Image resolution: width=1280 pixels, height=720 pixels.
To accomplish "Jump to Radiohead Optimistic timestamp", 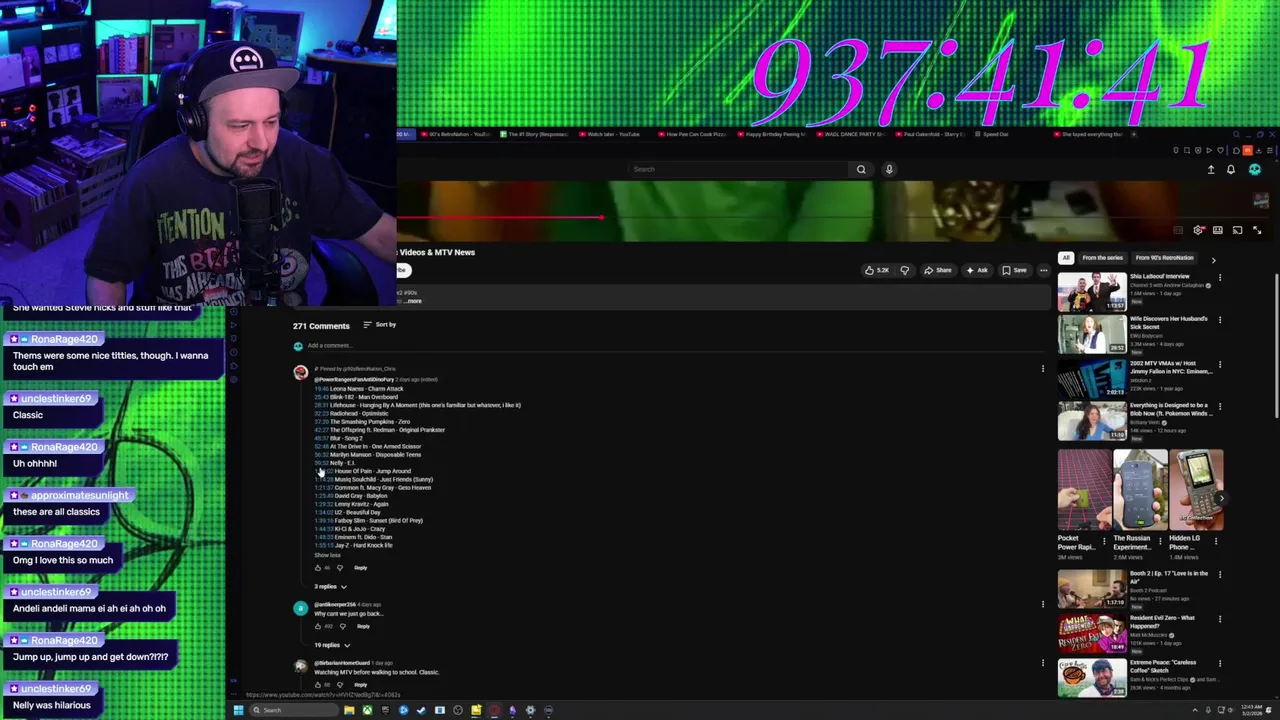I will pyautogui.click(x=321, y=413).
